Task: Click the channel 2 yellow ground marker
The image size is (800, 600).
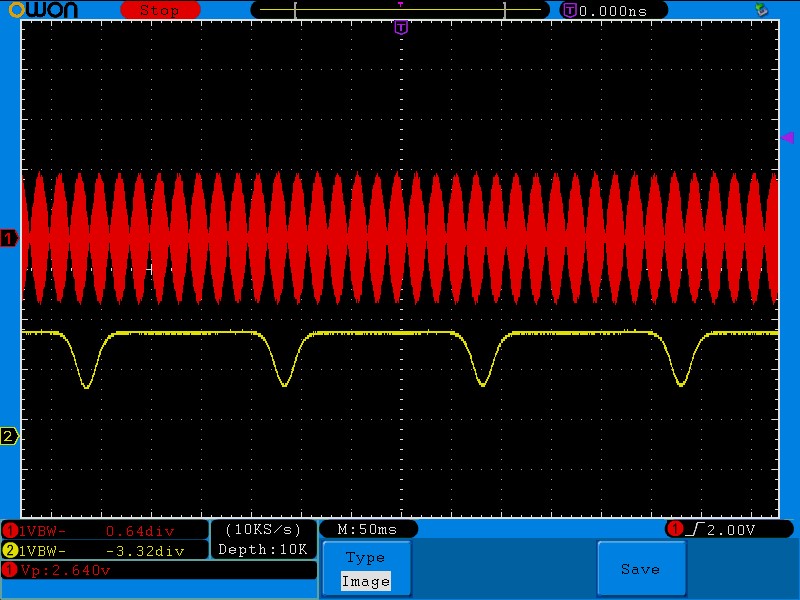Action: point(9,436)
